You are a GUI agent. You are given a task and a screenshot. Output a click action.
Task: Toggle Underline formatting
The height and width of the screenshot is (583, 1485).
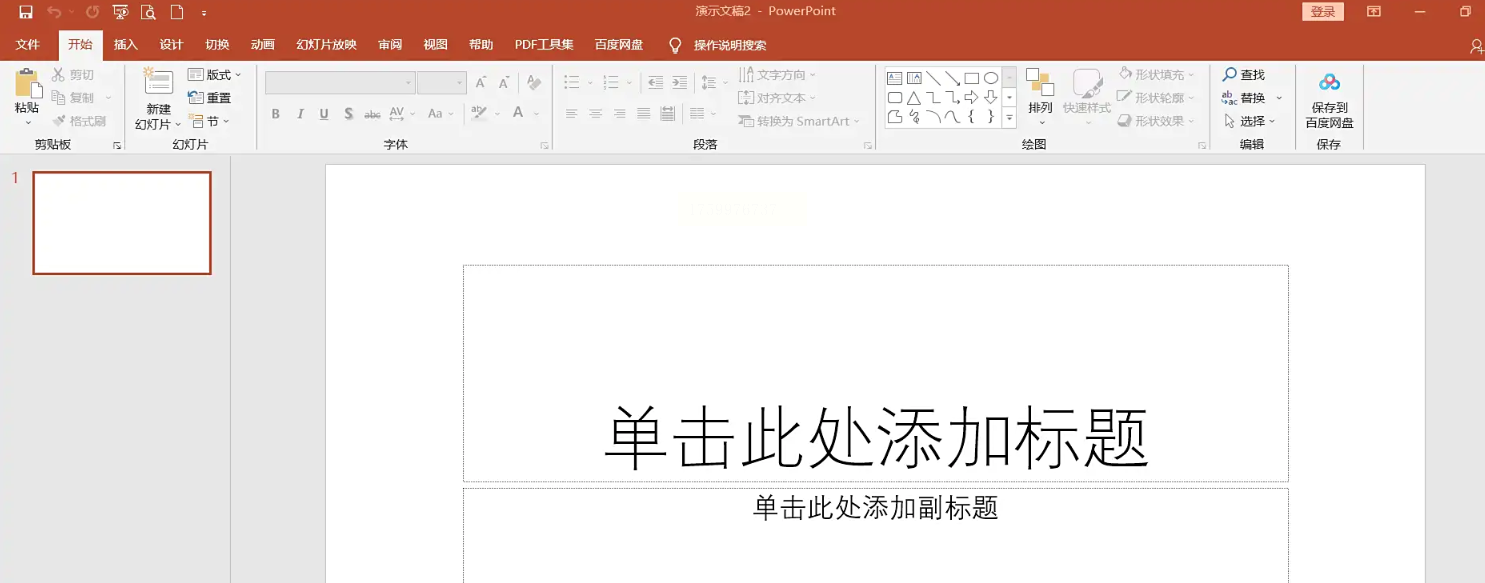(x=324, y=114)
